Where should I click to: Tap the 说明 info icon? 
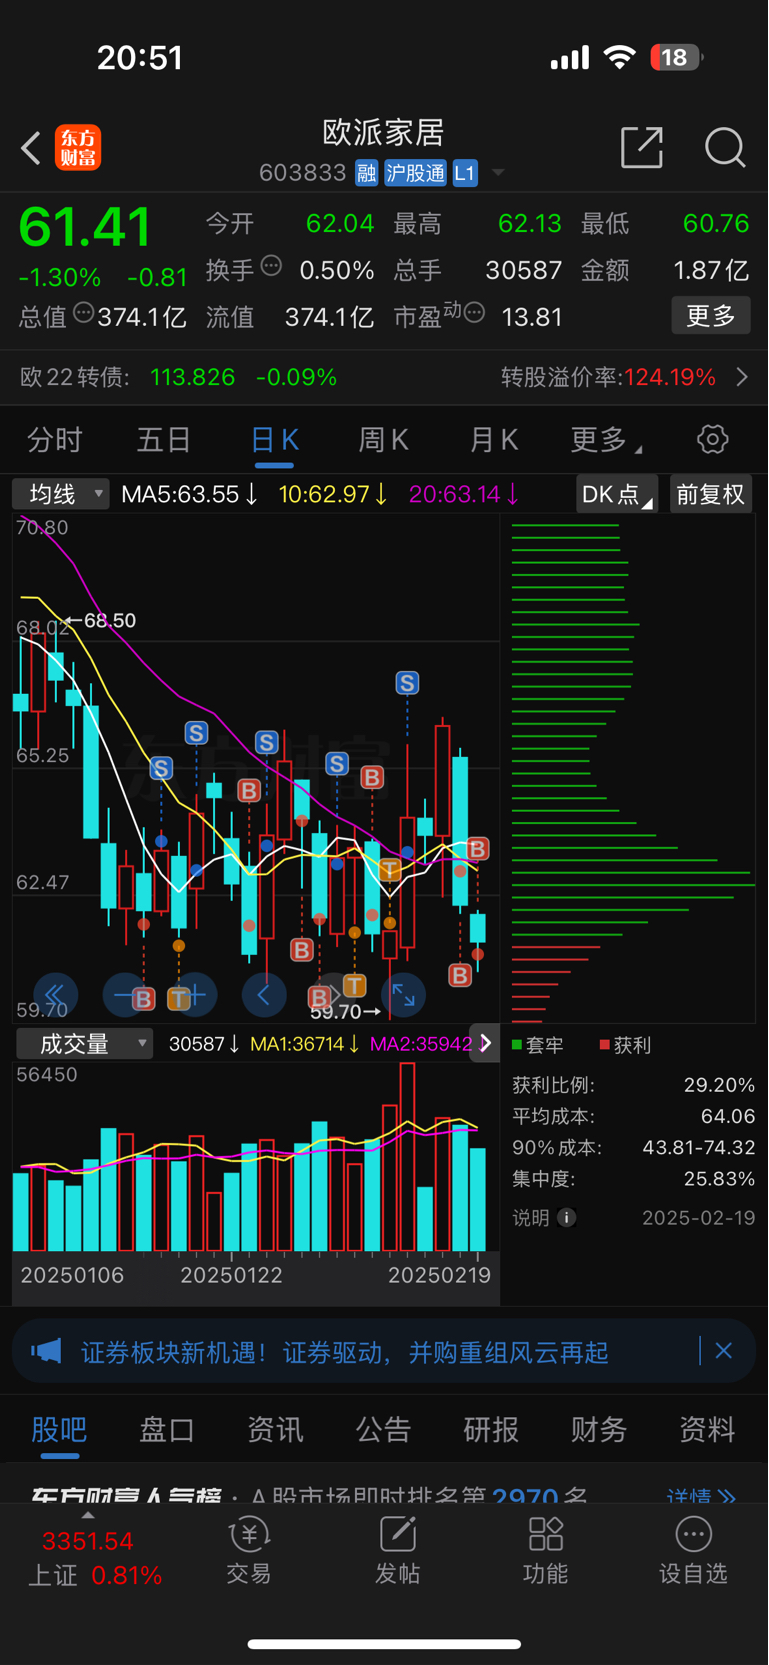566,1218
